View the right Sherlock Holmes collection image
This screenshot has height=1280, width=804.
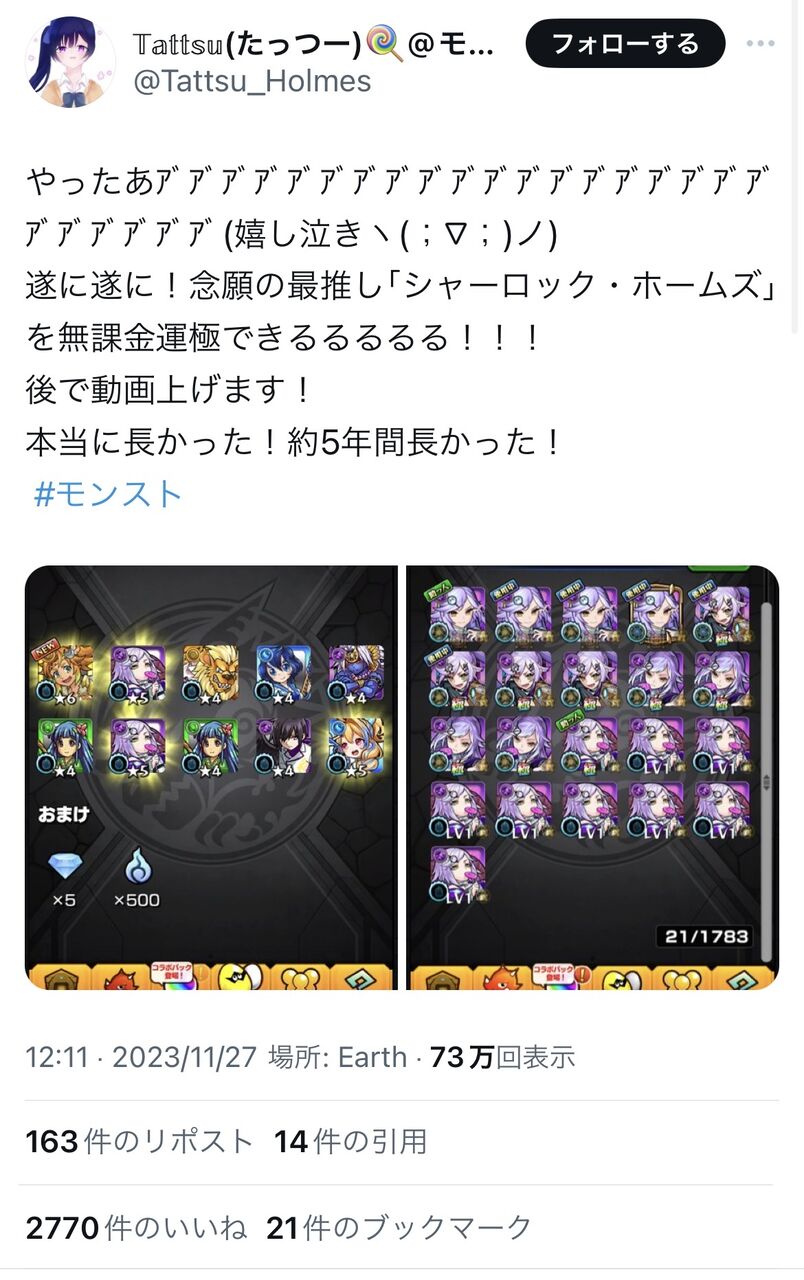click(592, 778)
